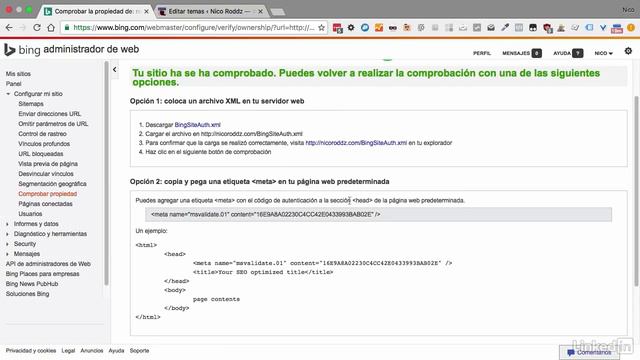Image resolution: width=640 pixels, height=360 pixels.
Task: Select the Comprobar la propiedad browser tab
Action: (x=96, y=11)
